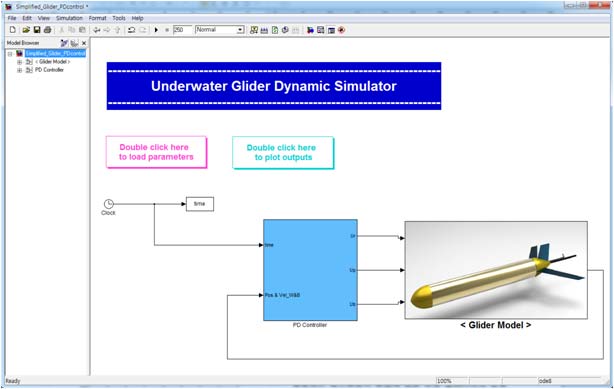This screenshot has width=614, height=389.
Task: Print the model using the printer icon
Action: pos(47,30)
